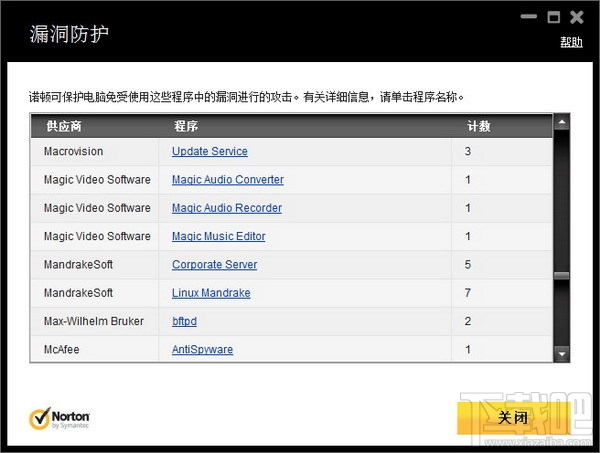Select the count 7 for Linux Mandrake
Screen dimensions: 600x453
click(468, 293)
